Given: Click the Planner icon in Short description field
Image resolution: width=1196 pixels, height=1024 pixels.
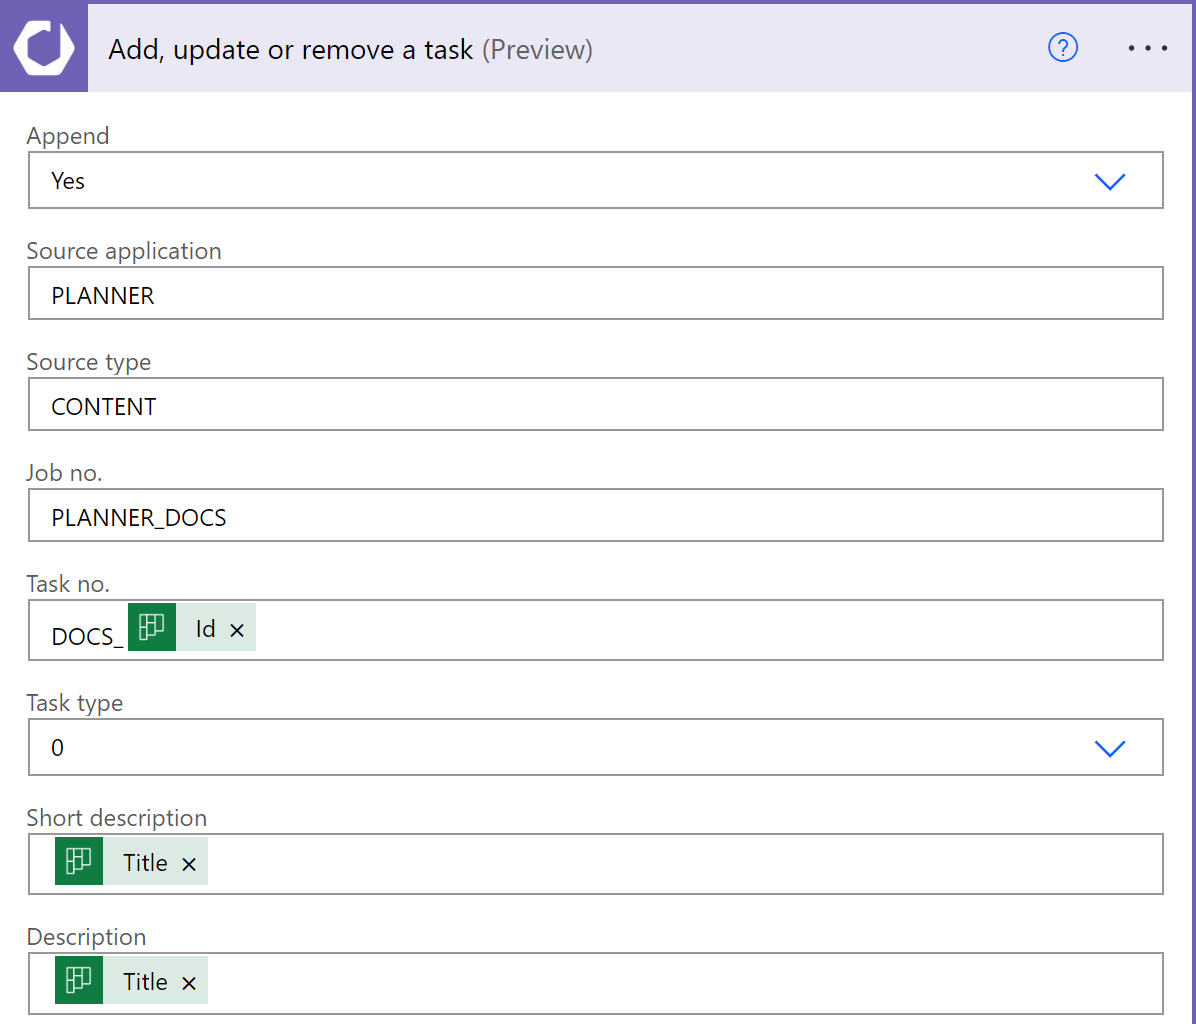Looking at the screenshot, I should tap(79, 862).
